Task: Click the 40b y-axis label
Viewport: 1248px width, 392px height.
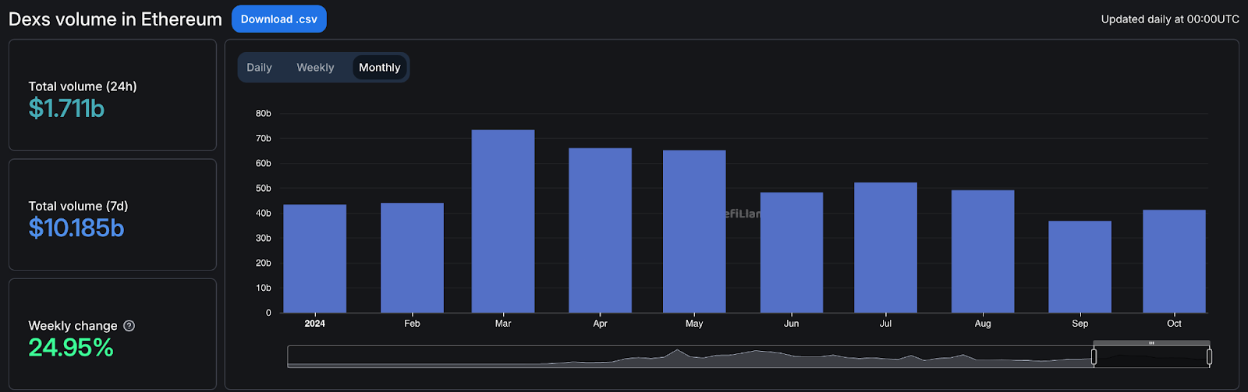Action: (x=263, y=213)
